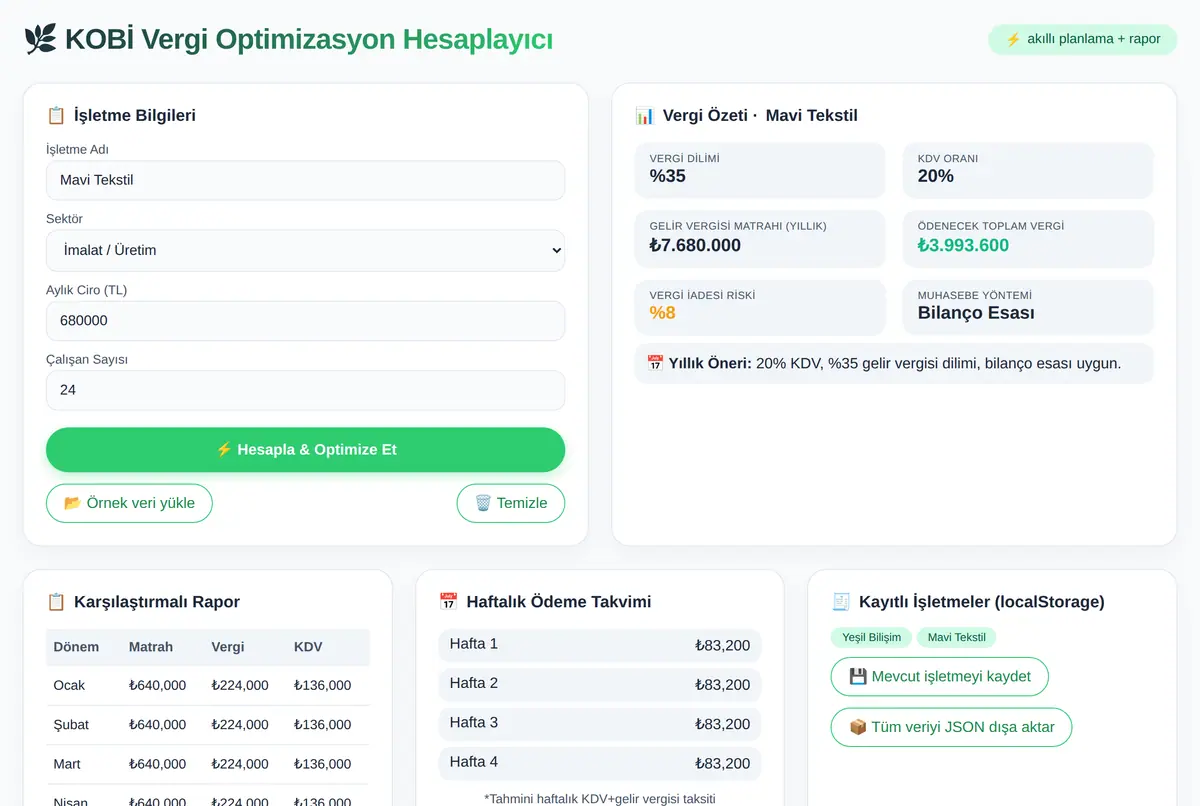The height and width of the screenshot is (806, 1200).
Task: Click the leaf logo icon in header
Action: click(x=40, y=39)
